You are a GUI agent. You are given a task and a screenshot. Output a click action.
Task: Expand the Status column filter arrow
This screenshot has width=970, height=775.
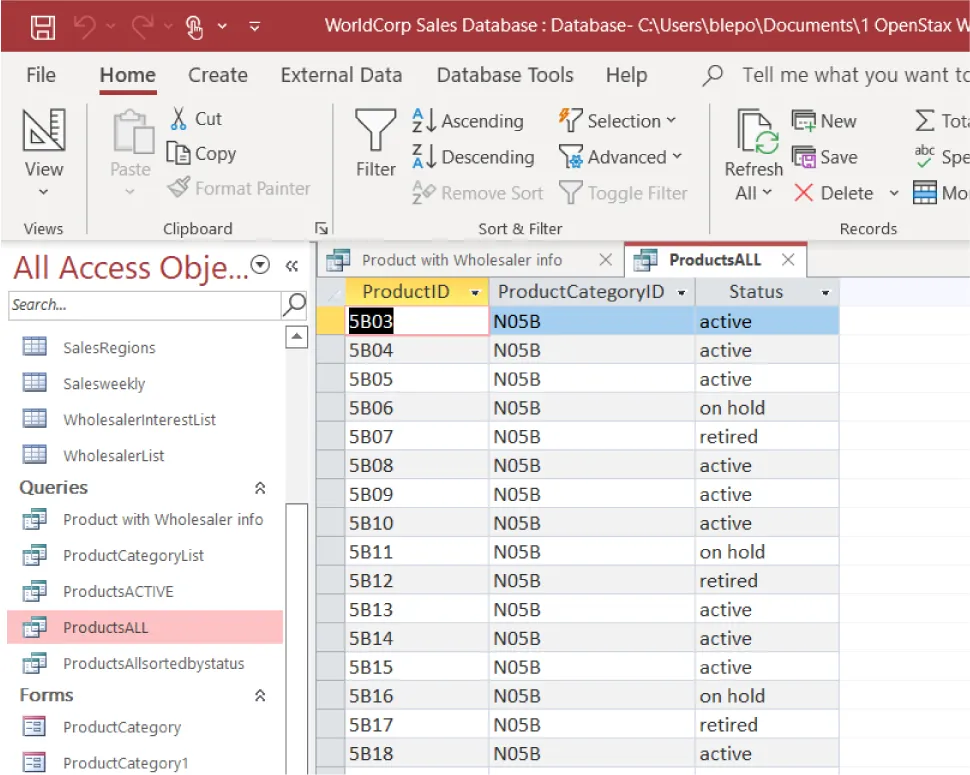(x=825, y=291)
